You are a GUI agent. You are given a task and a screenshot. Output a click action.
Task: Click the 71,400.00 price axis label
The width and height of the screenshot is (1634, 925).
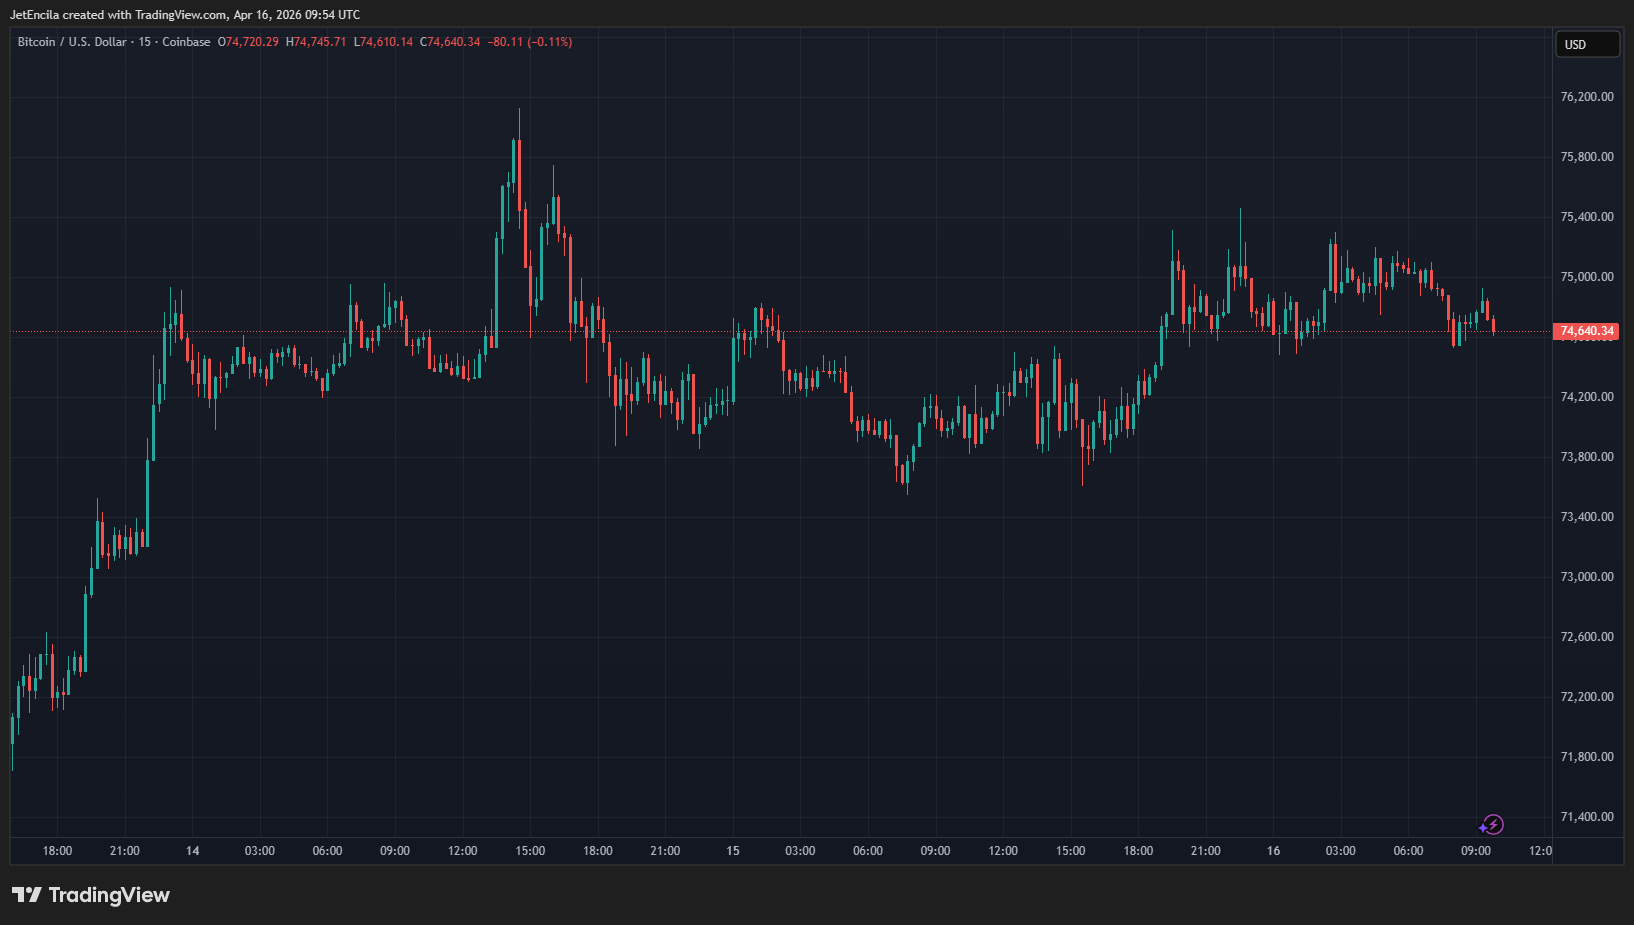coord(1586,817)
